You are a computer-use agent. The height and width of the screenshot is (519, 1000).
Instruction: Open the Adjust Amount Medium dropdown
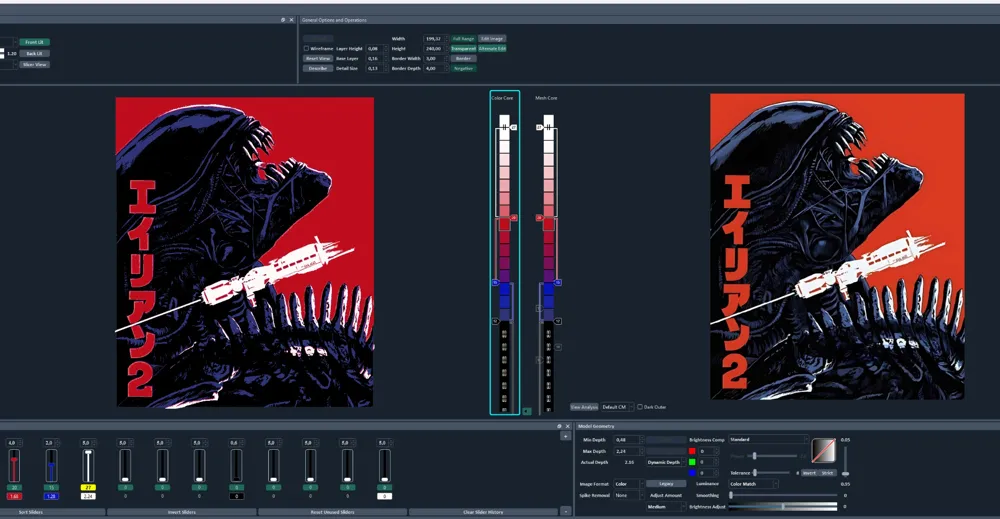tap(666, 507)
